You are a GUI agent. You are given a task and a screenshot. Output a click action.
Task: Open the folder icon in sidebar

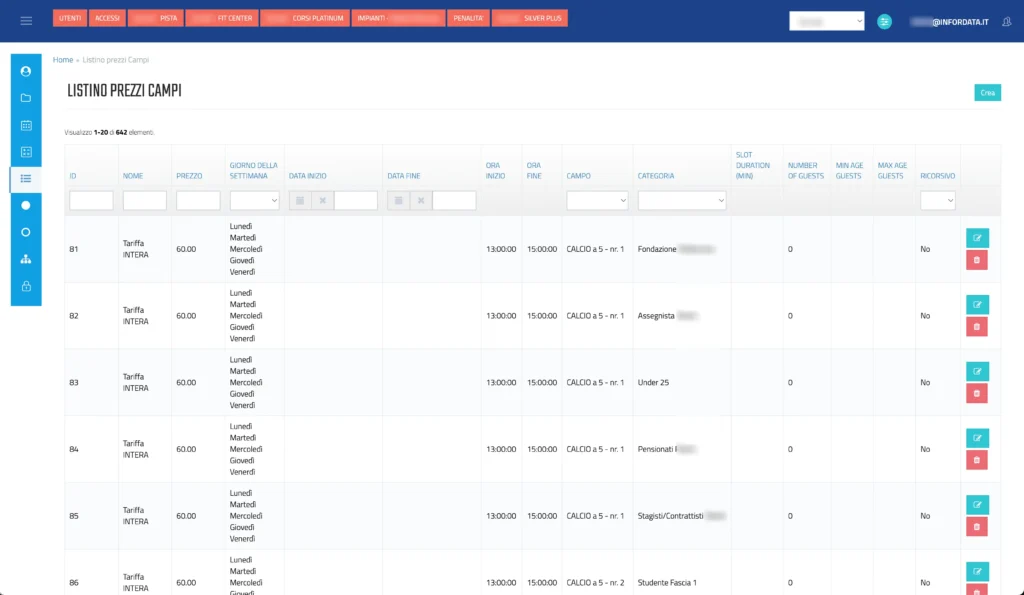click(x=26, y=98)
